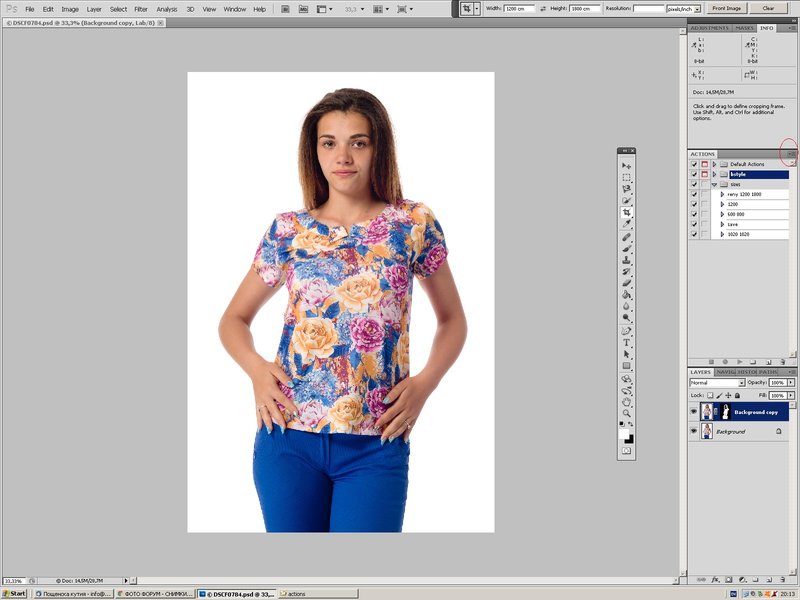Viewport: 800px width, 600px height.
Task: Expand the Default Actions folder
Action: tap(714, 164)
